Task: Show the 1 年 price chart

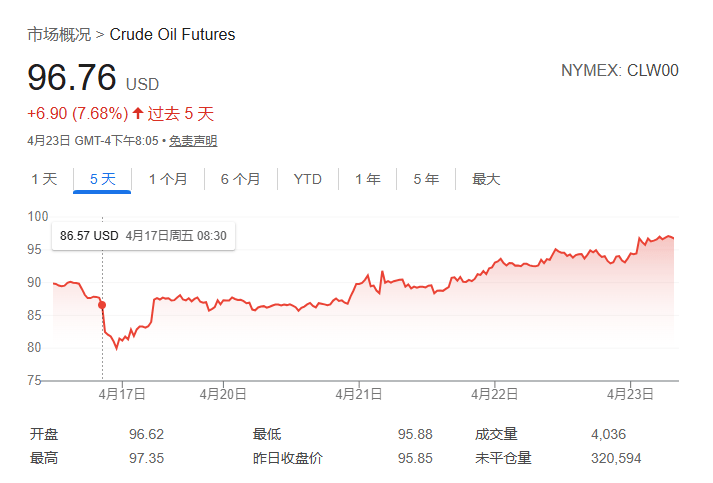Action: [367, 180]
